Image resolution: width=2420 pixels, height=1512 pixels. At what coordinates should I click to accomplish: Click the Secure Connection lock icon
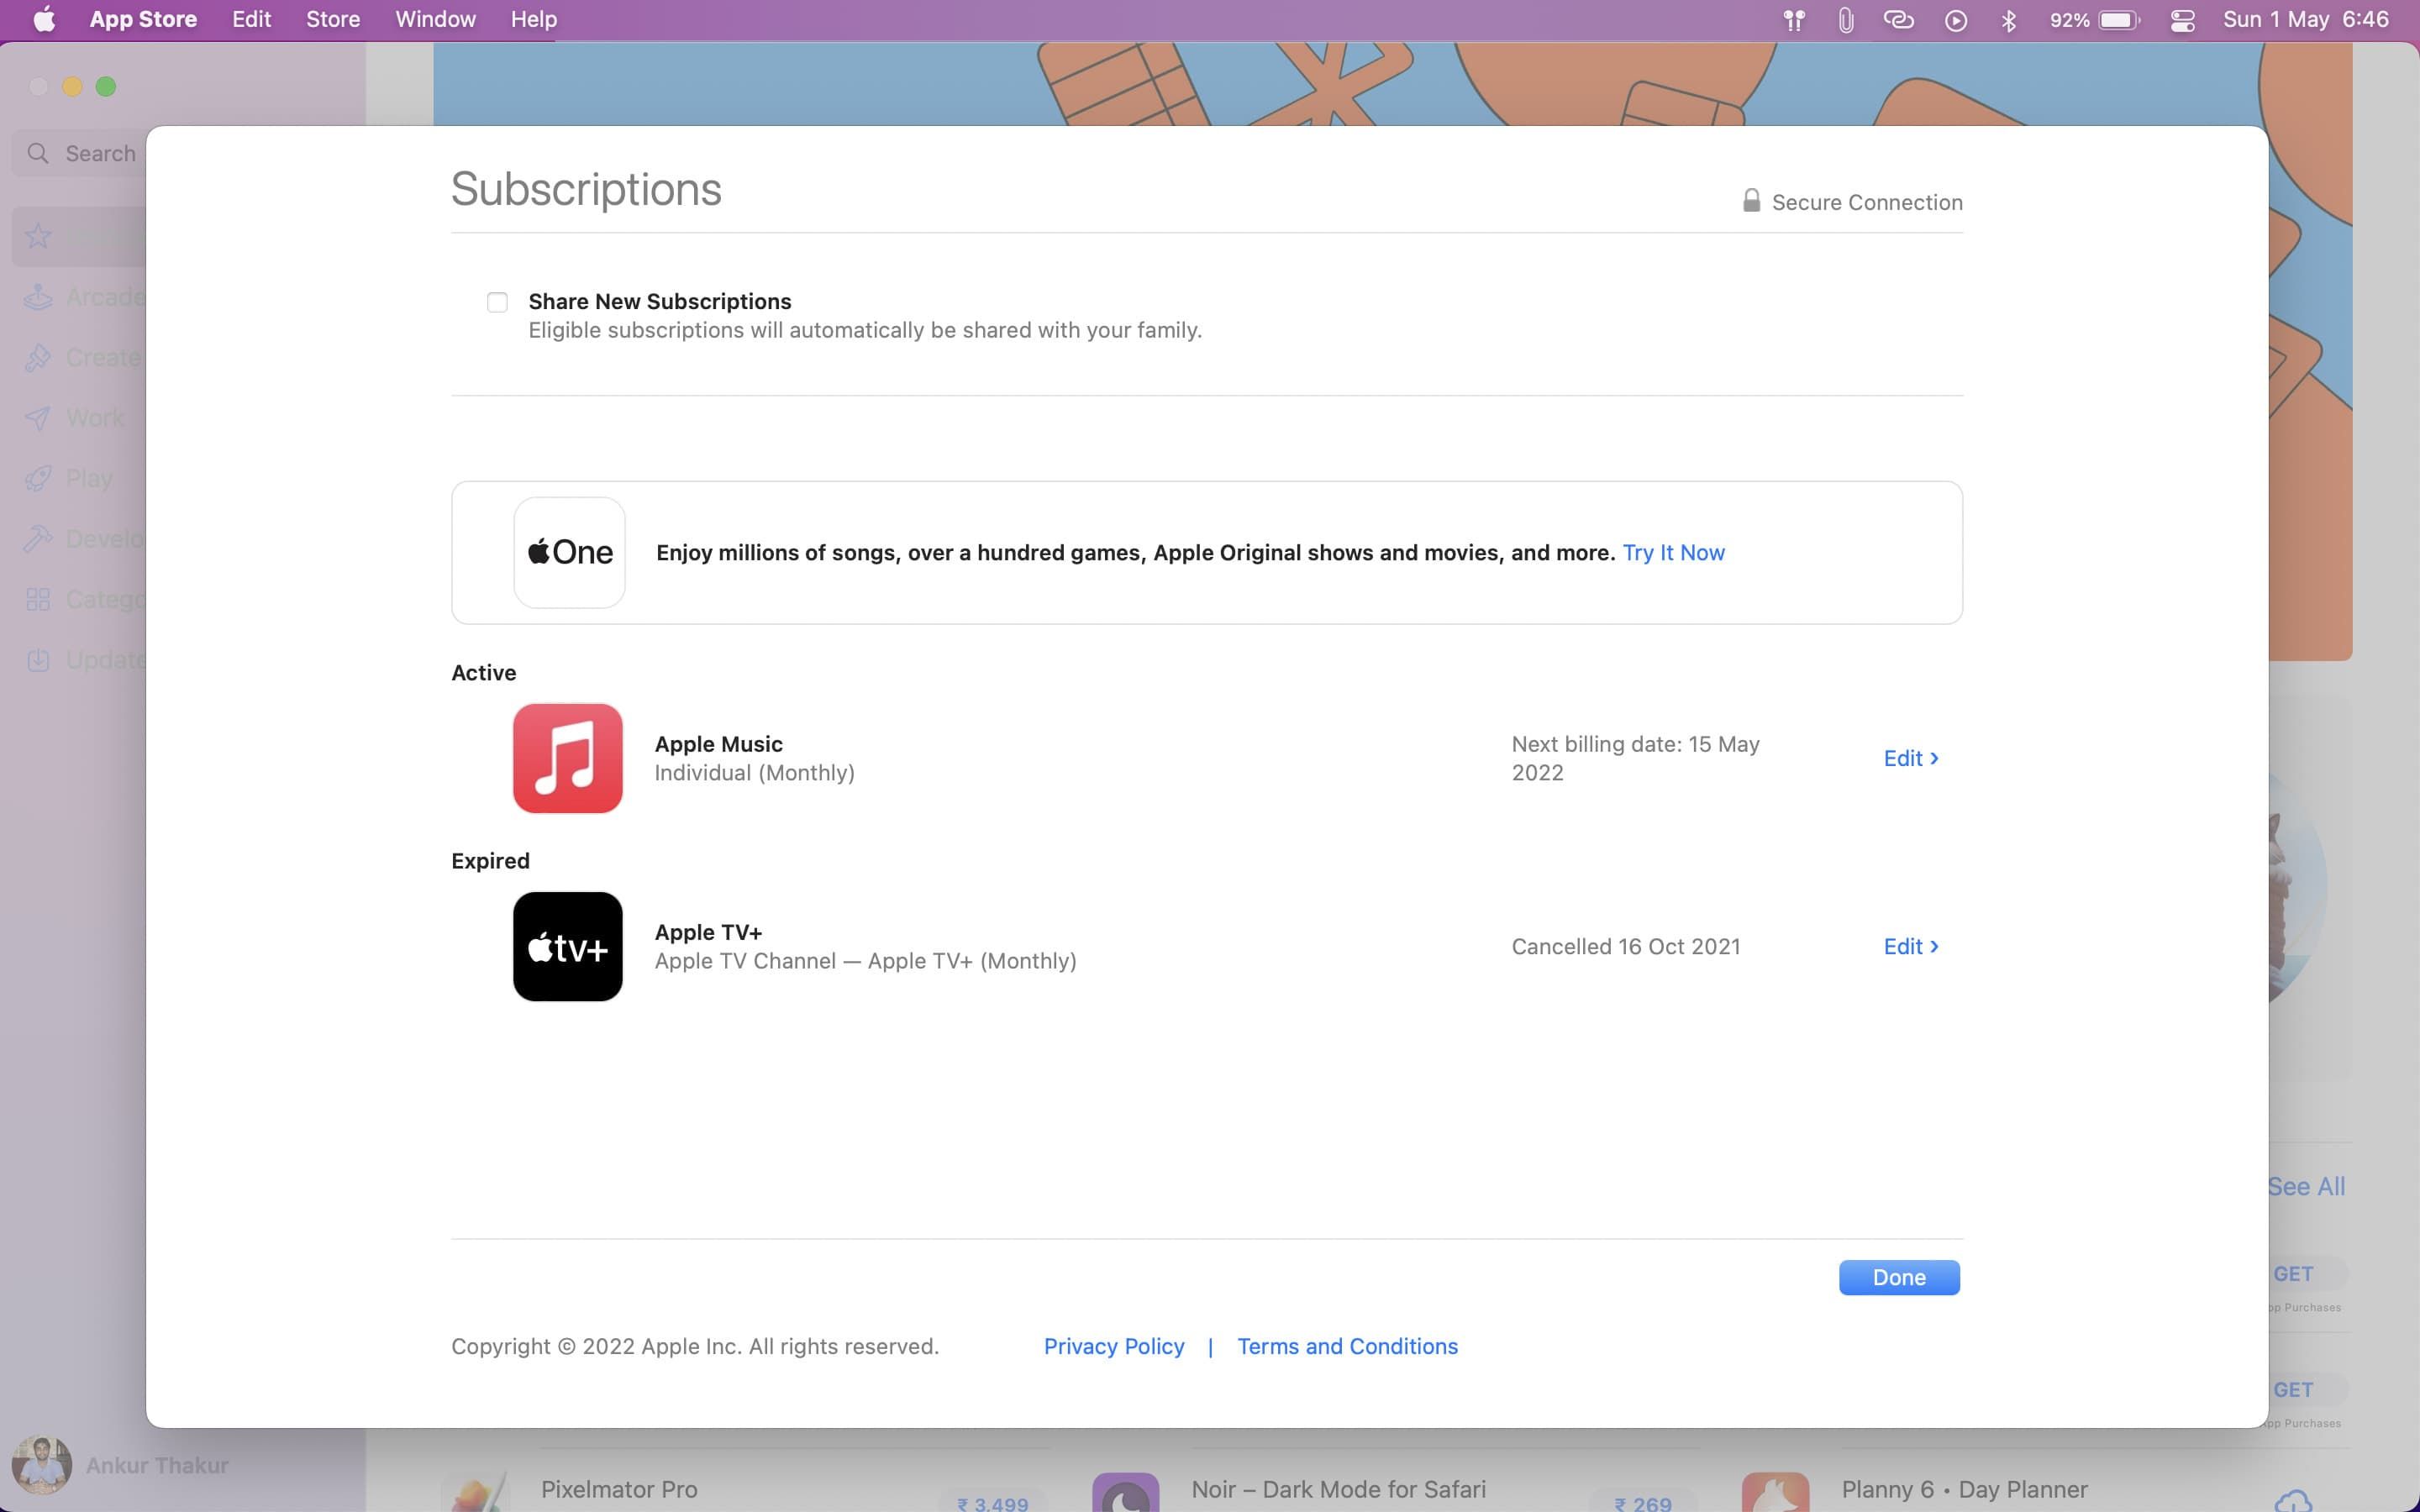[x=1751, y=201]
